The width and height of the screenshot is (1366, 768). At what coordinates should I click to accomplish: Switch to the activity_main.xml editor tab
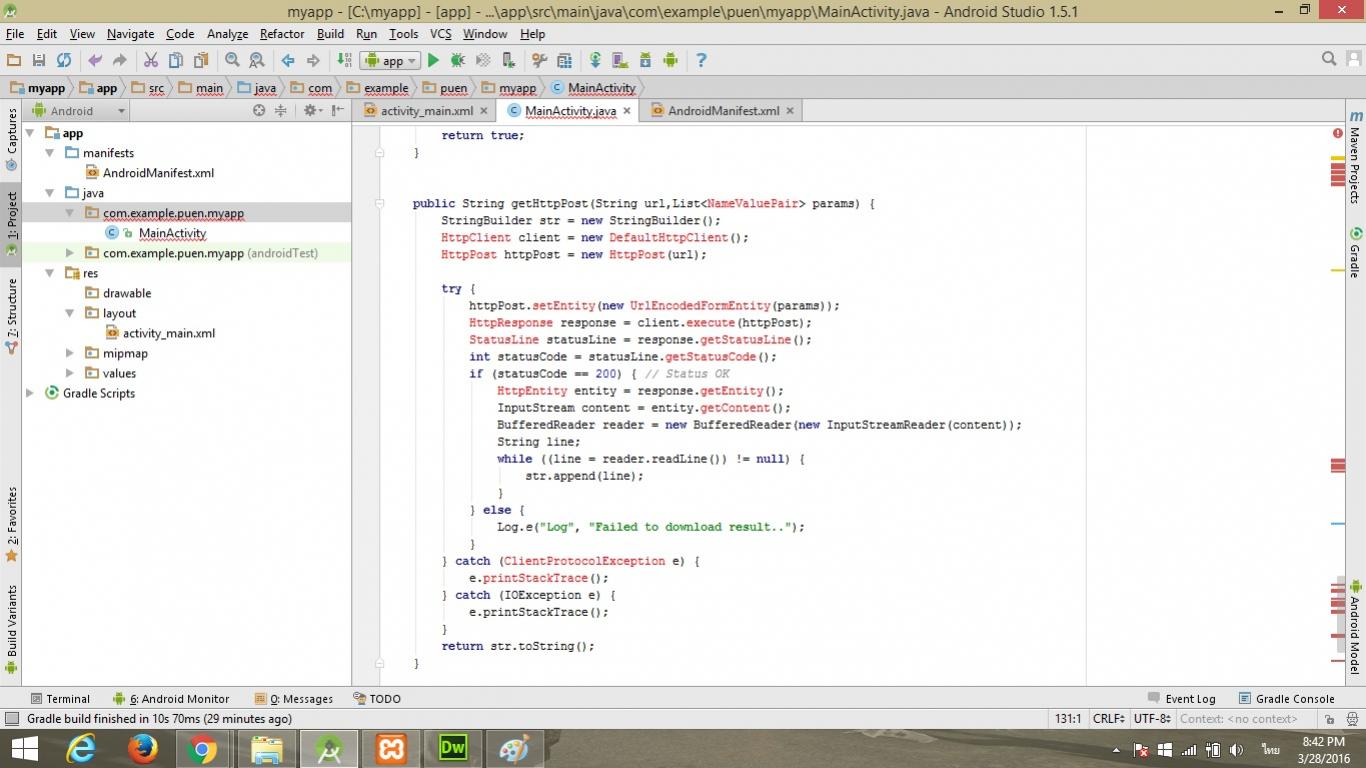[x=427, y=111]
